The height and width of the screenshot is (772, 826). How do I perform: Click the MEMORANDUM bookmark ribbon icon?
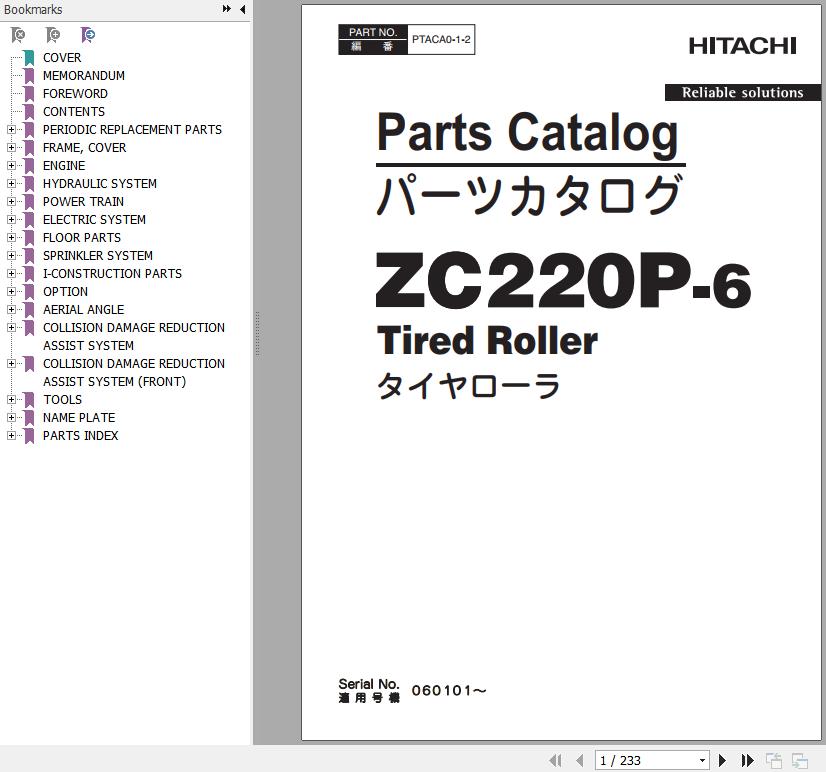click(29, 75)
